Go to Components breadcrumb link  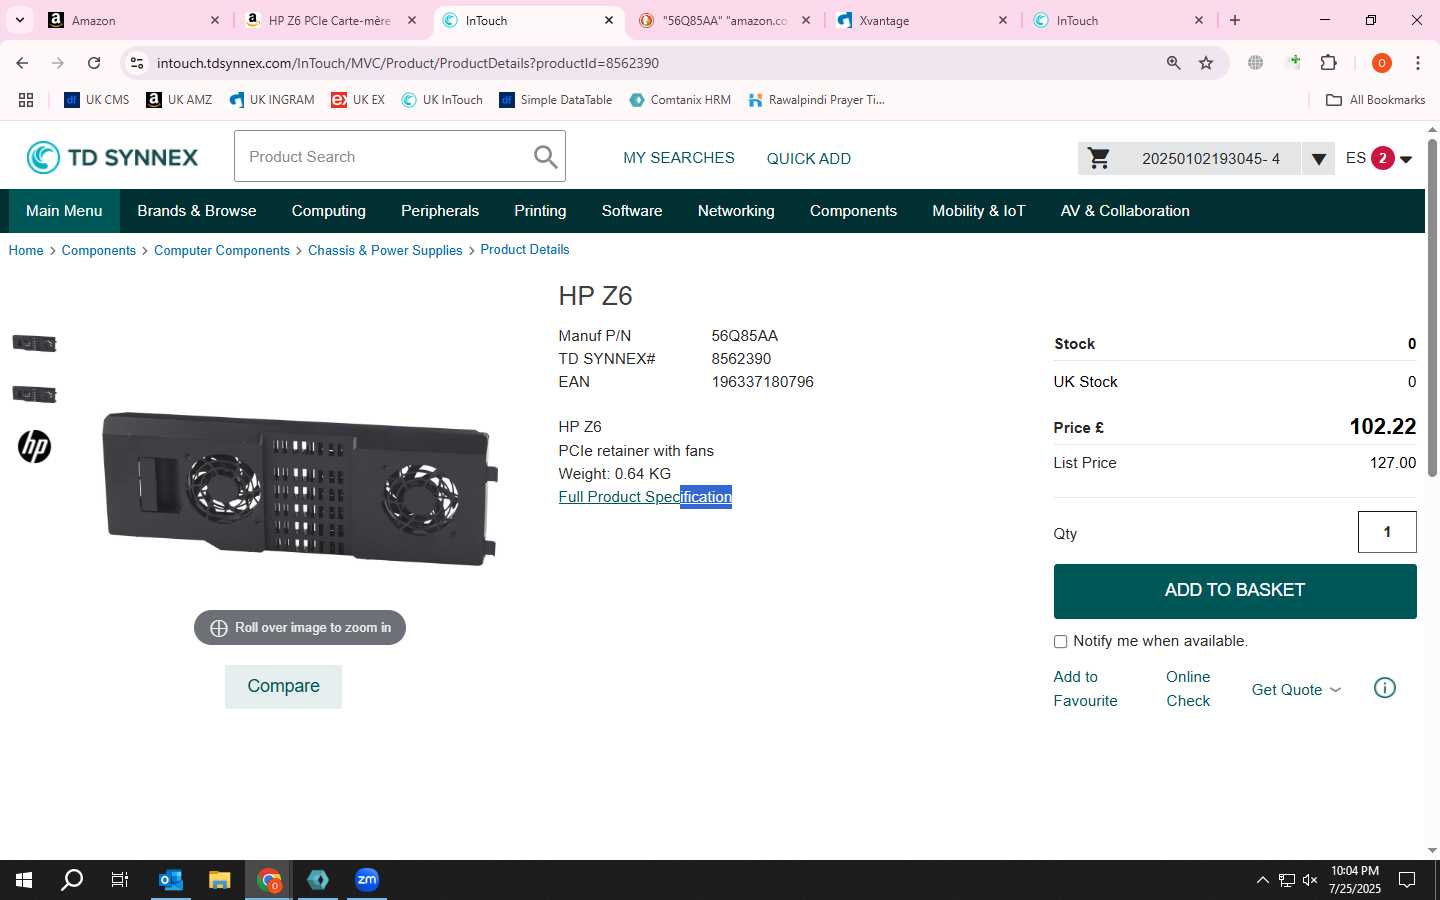click(98, 251)
